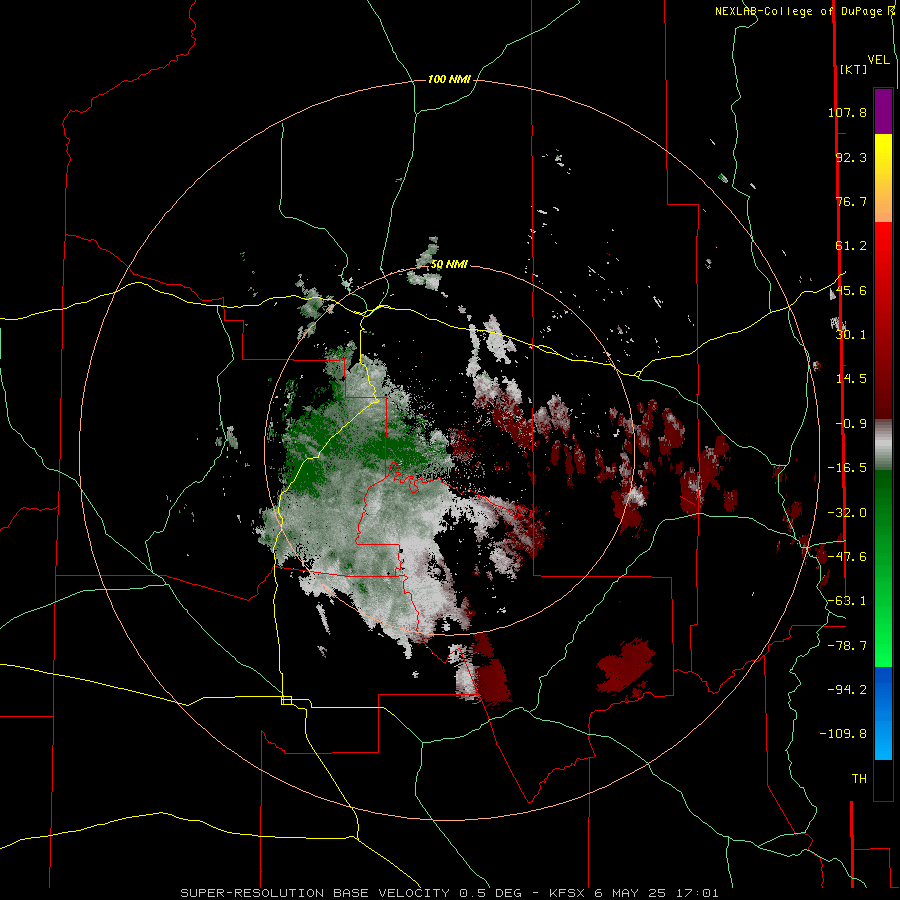900x900 pixels.
Task: Click the blue segment of the color bar
Action: click(x=883, y=713)
